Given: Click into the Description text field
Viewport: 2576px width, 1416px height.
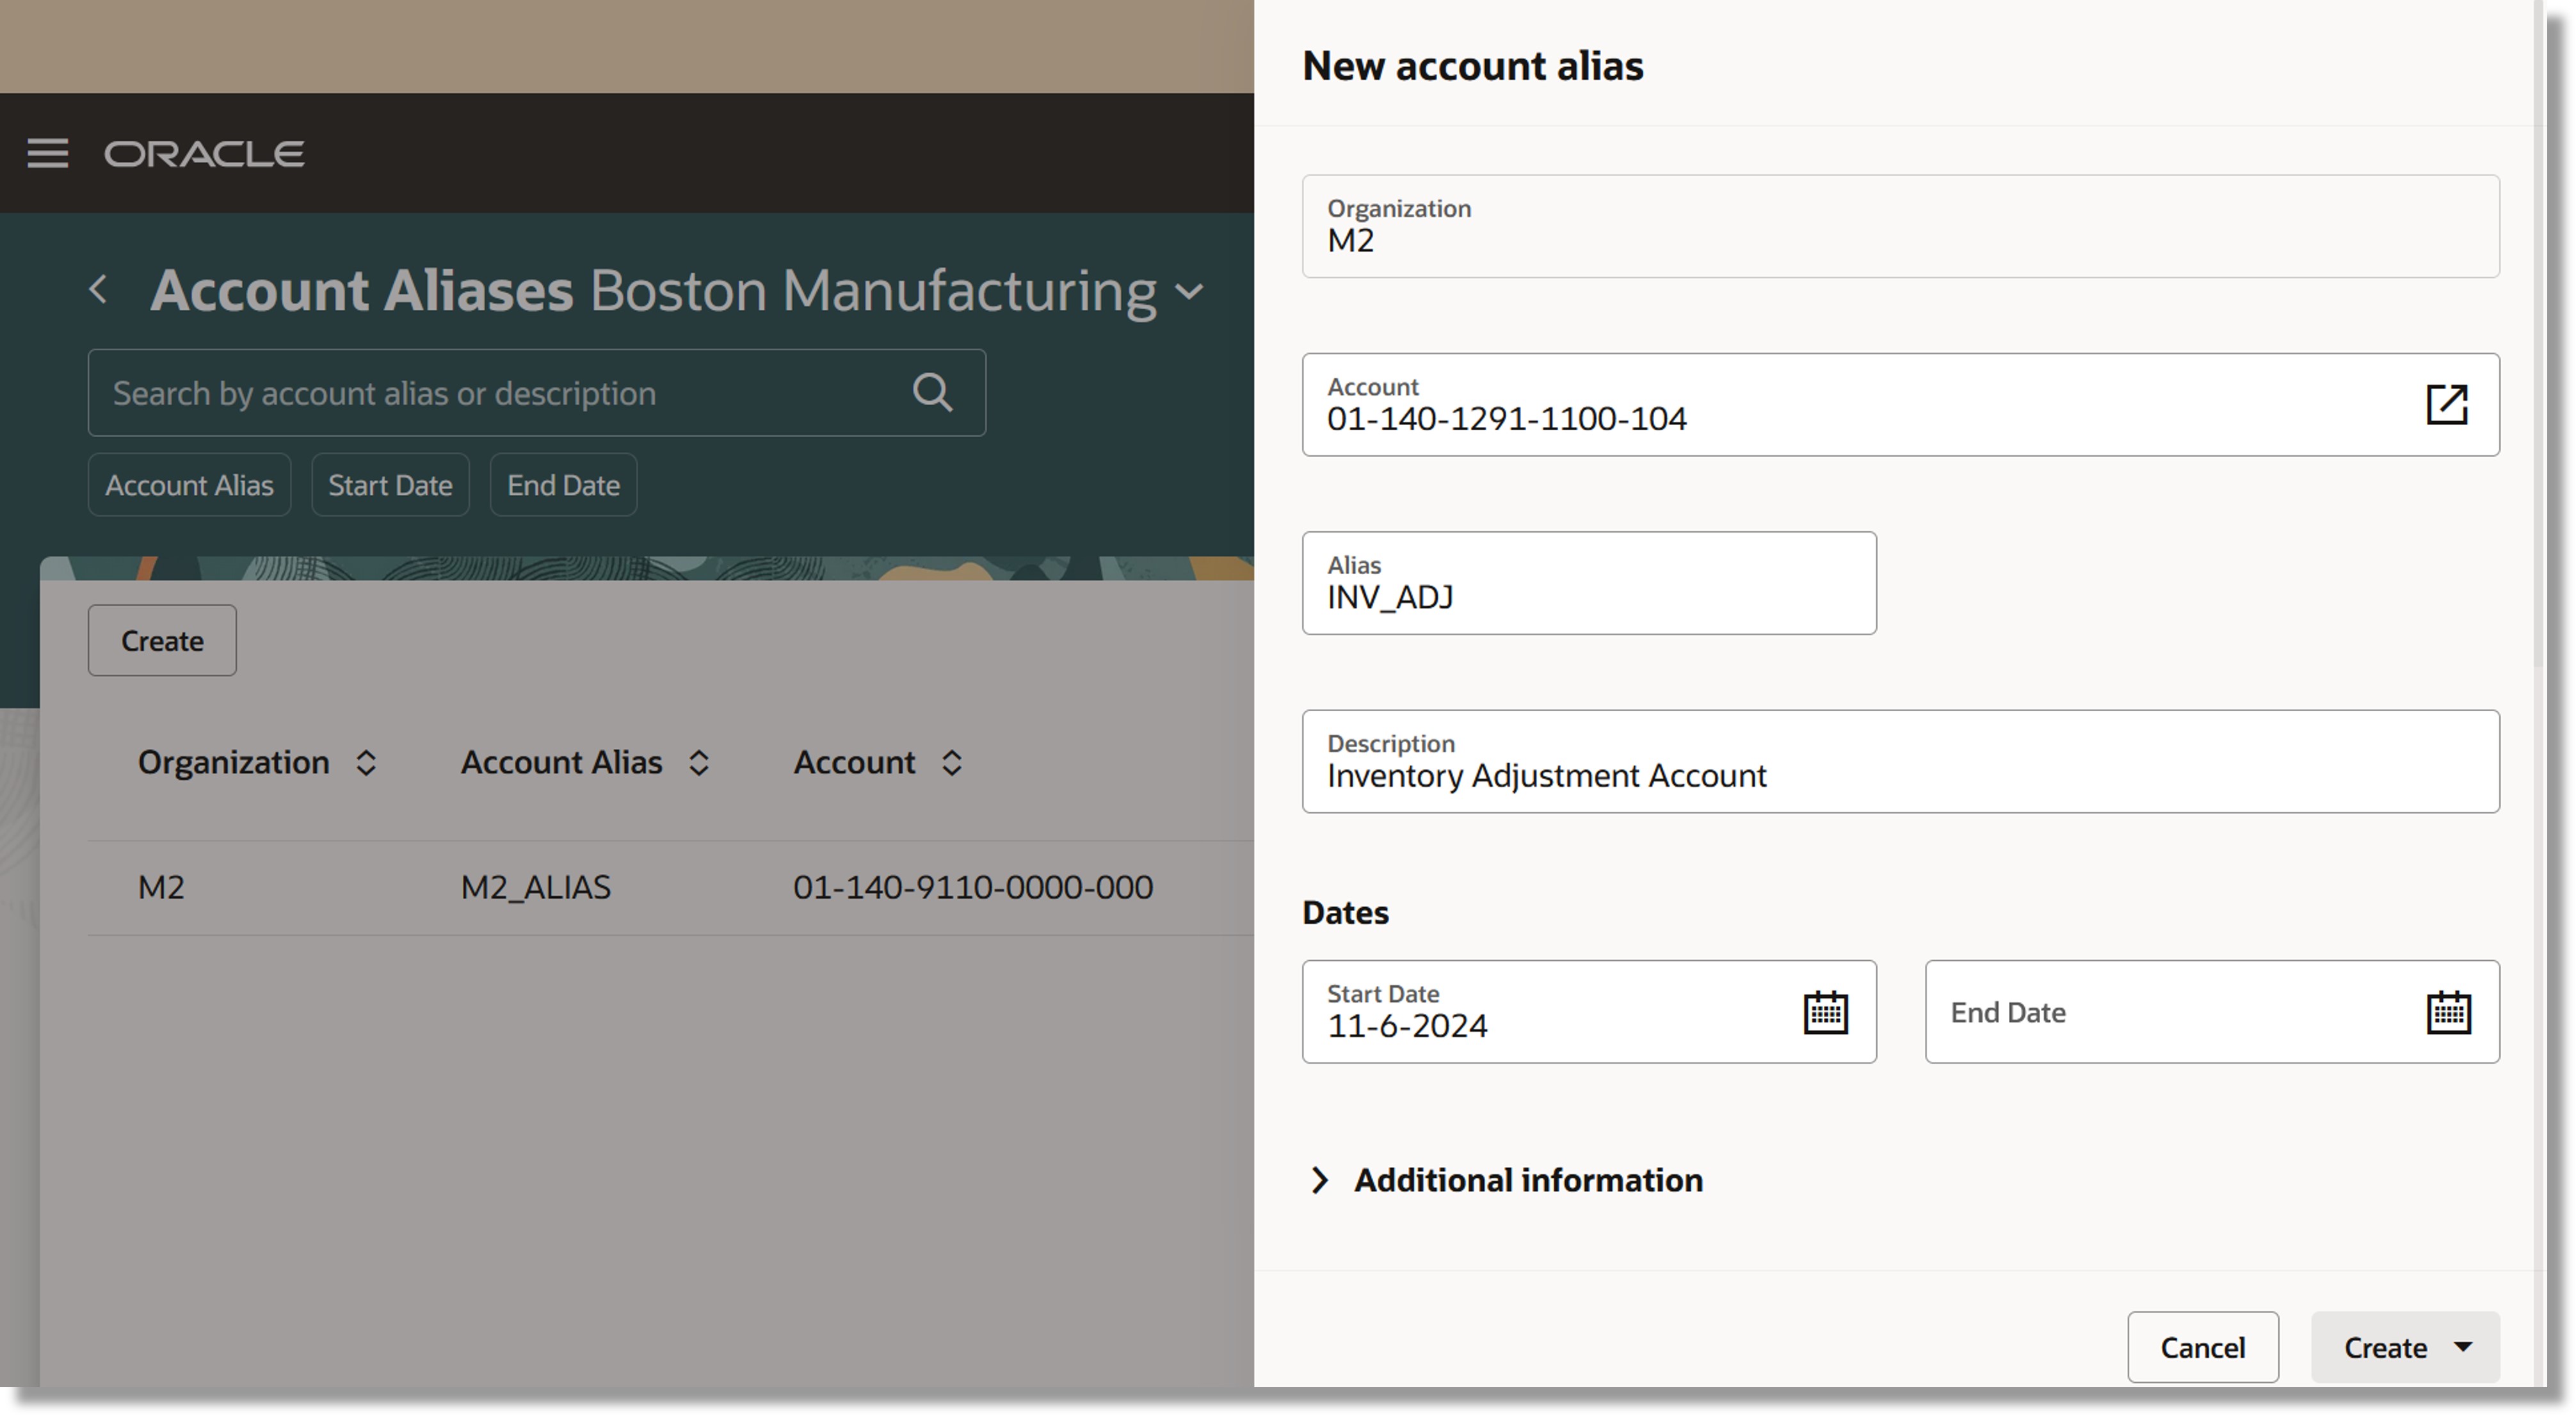Looking at the screenshot, I should pyautogui.click(x=1900, y=775).
